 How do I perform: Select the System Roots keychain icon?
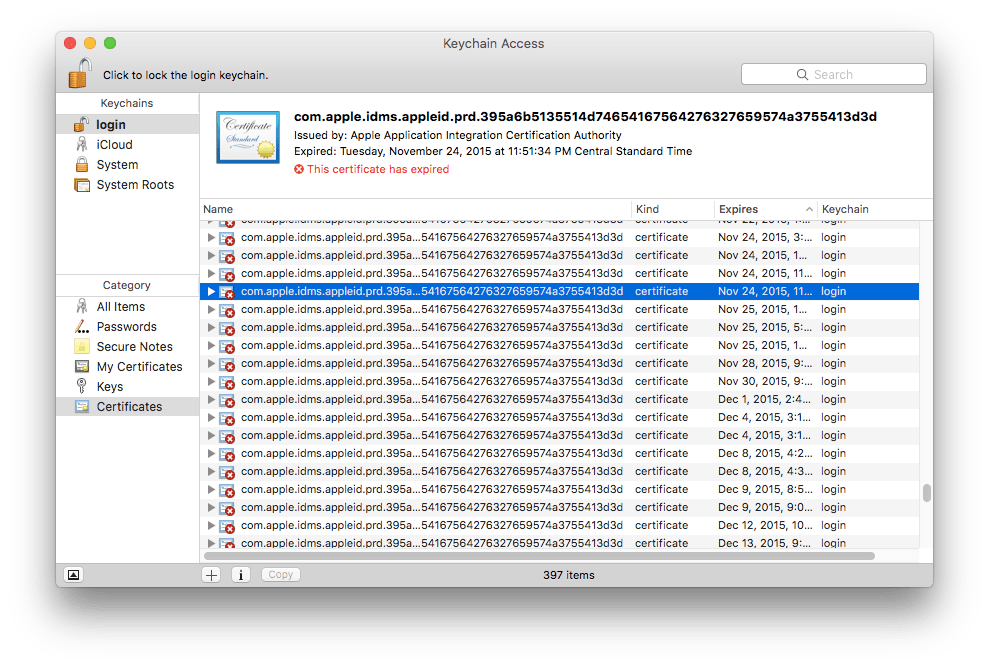[81, 185]
